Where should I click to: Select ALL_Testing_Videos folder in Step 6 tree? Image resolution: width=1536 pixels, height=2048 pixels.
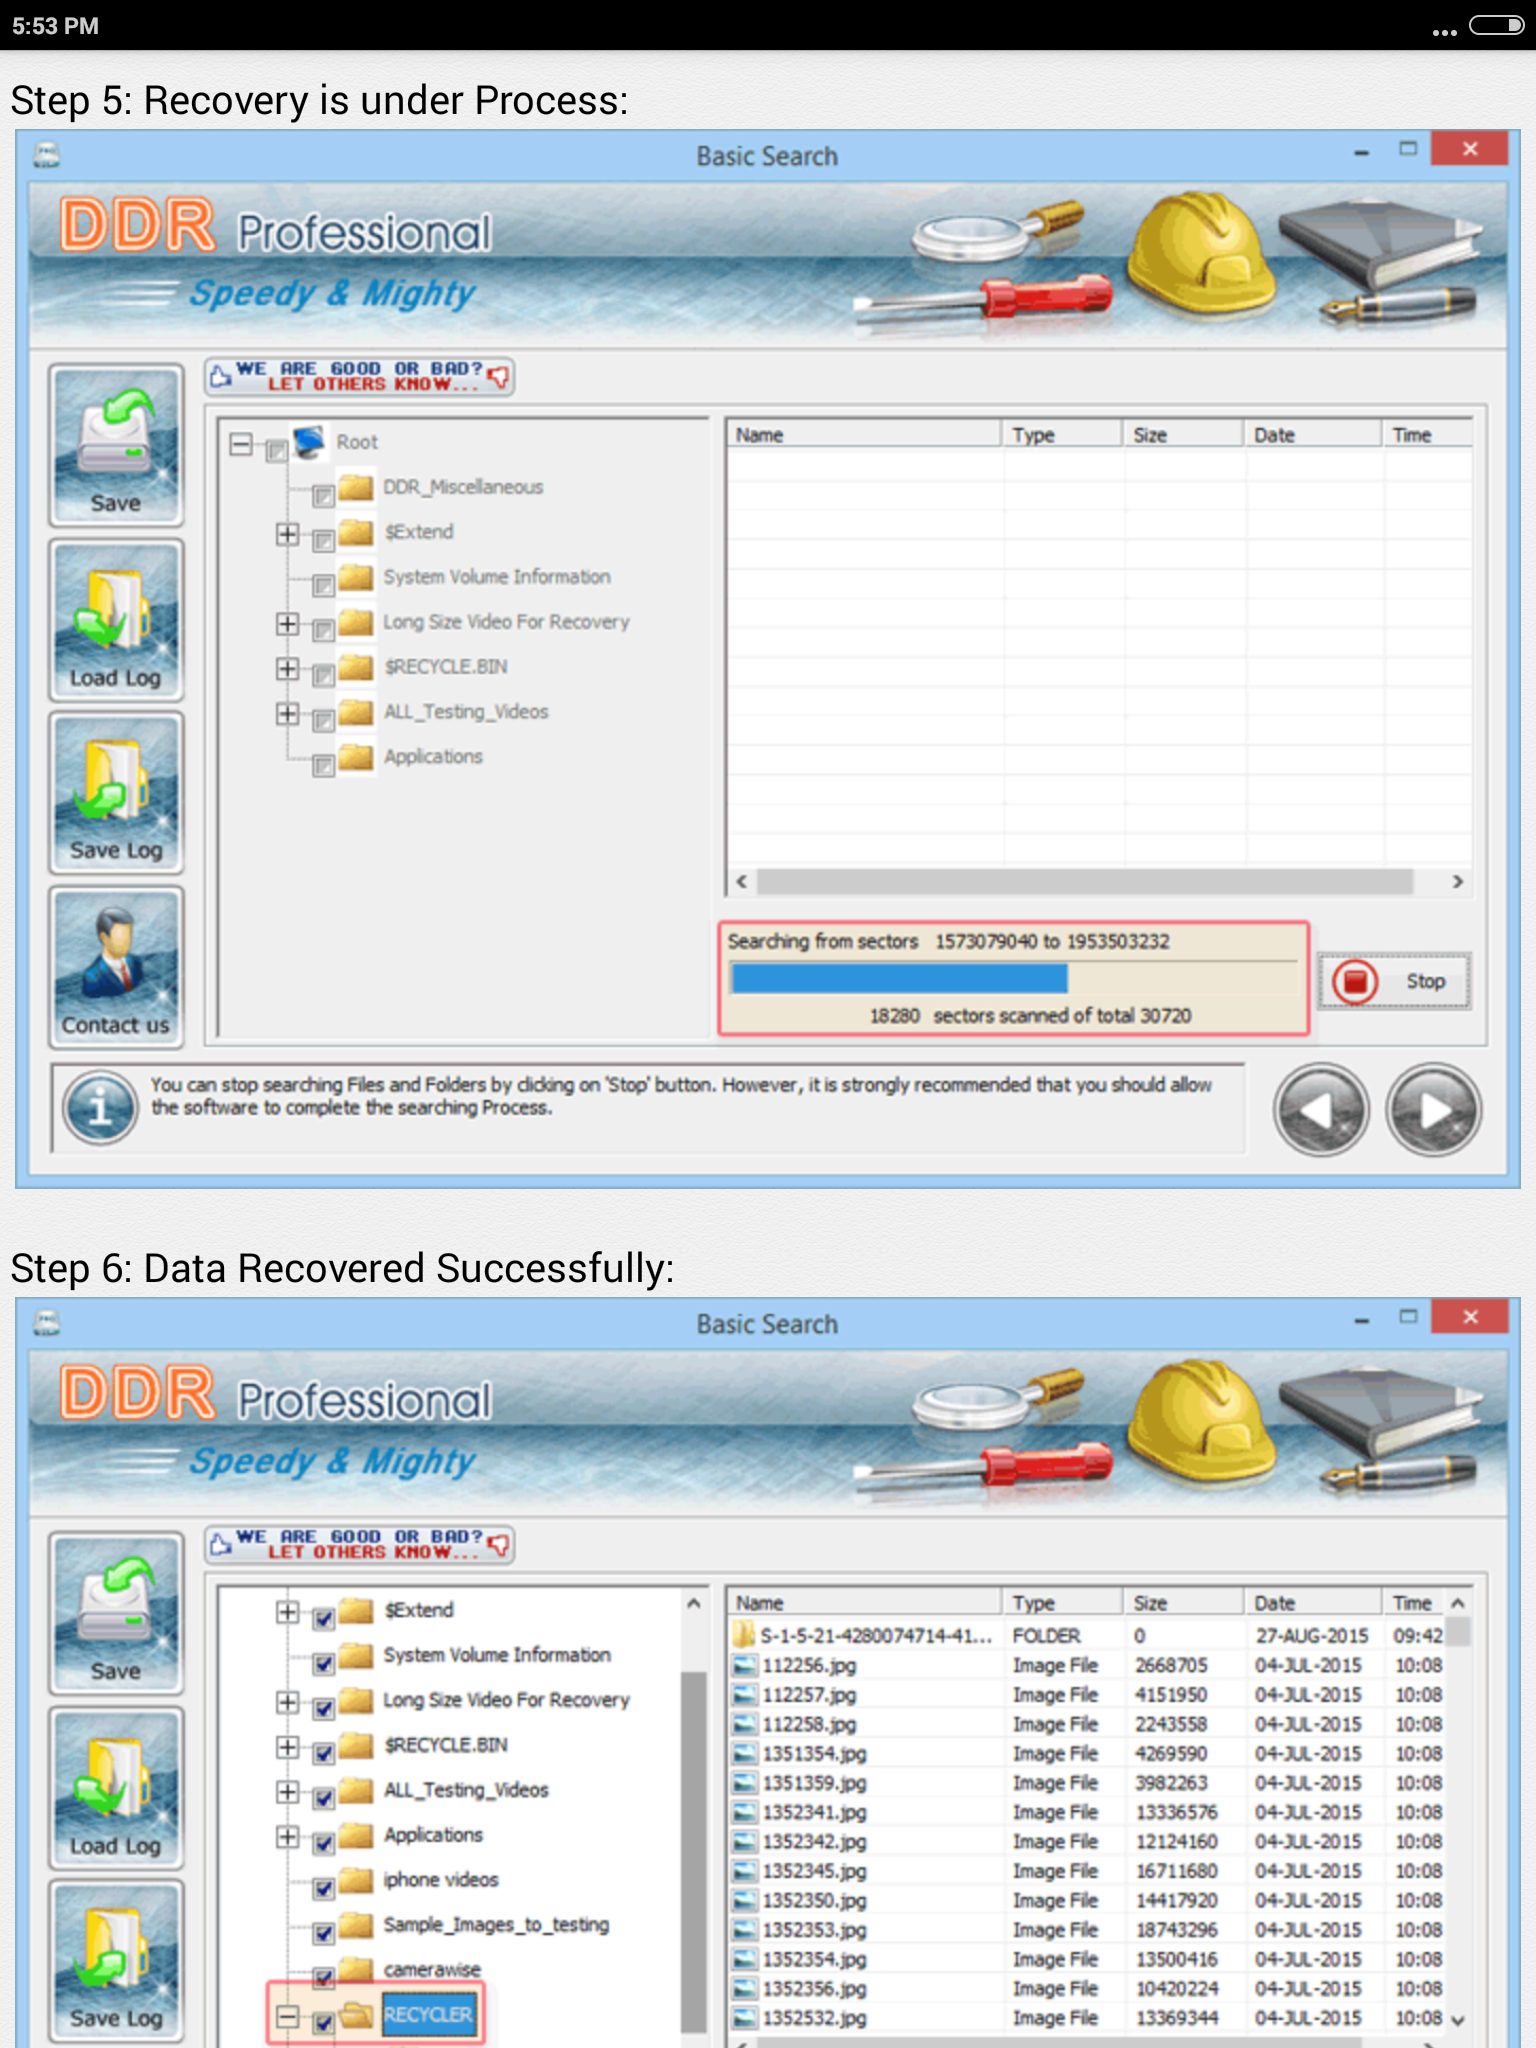[466, 1789]
